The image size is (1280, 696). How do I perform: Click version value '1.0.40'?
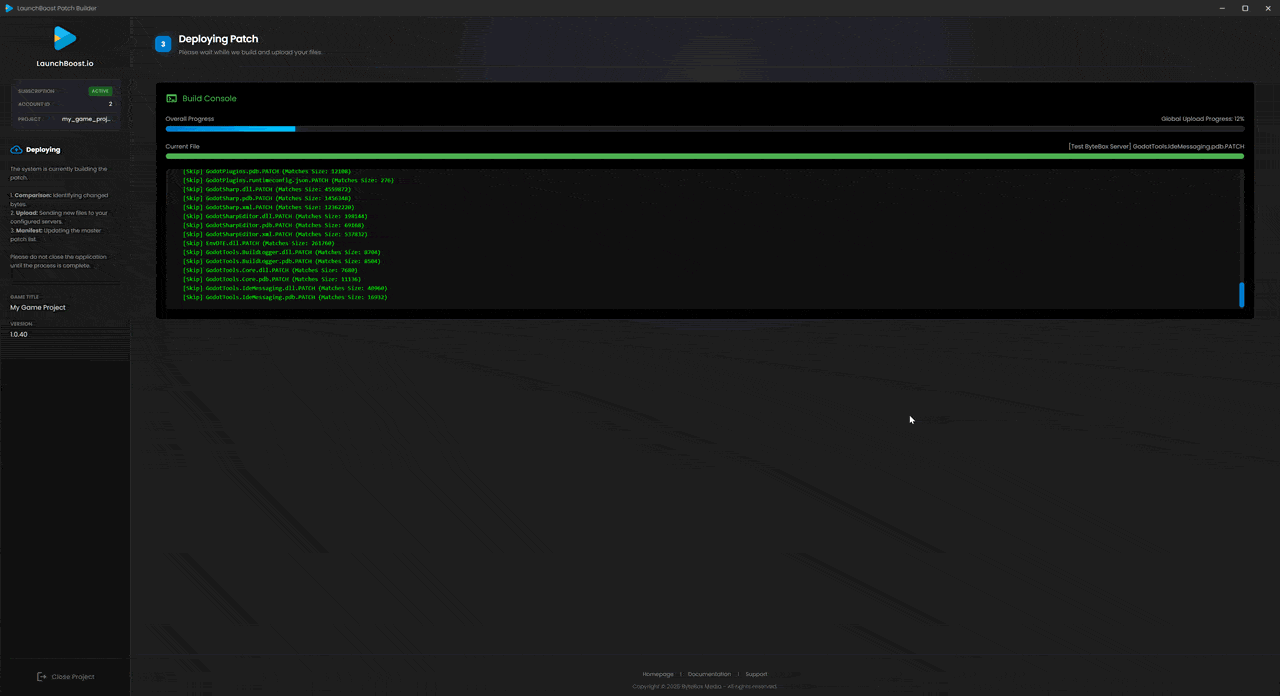click(19, 335)
